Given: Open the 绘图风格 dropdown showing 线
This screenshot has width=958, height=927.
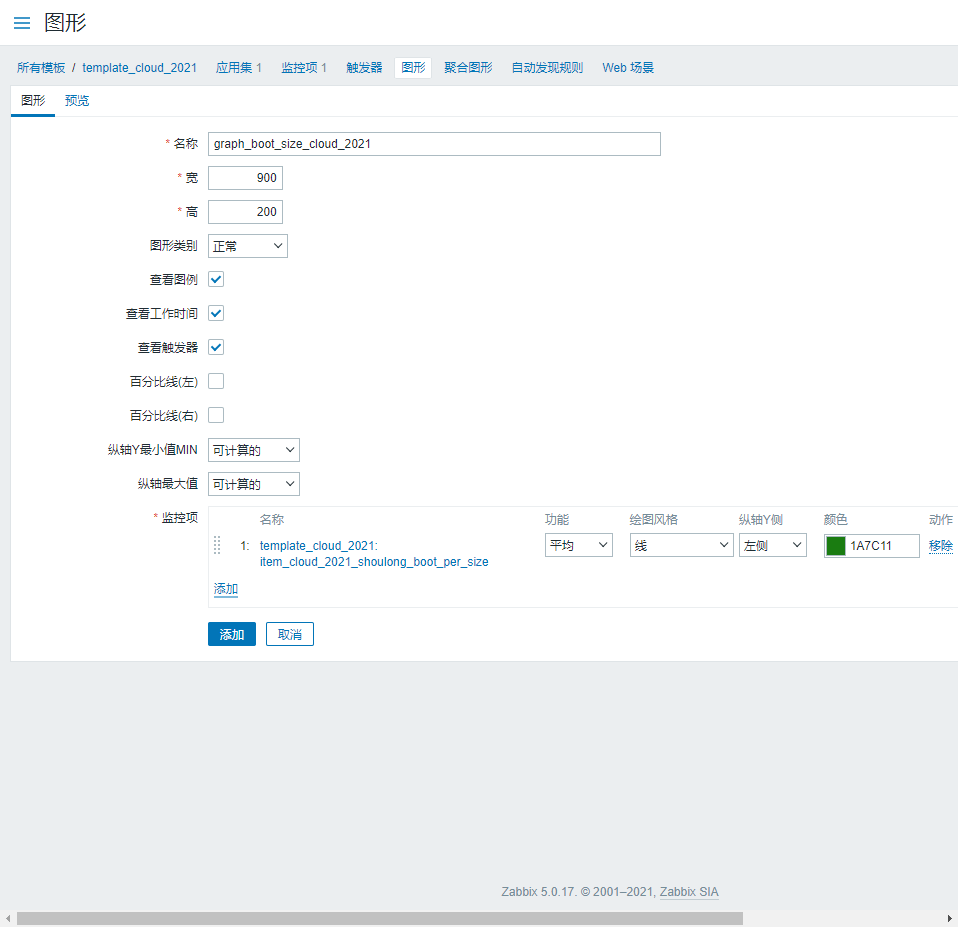Looking at the screenshot, I should 681,545.
